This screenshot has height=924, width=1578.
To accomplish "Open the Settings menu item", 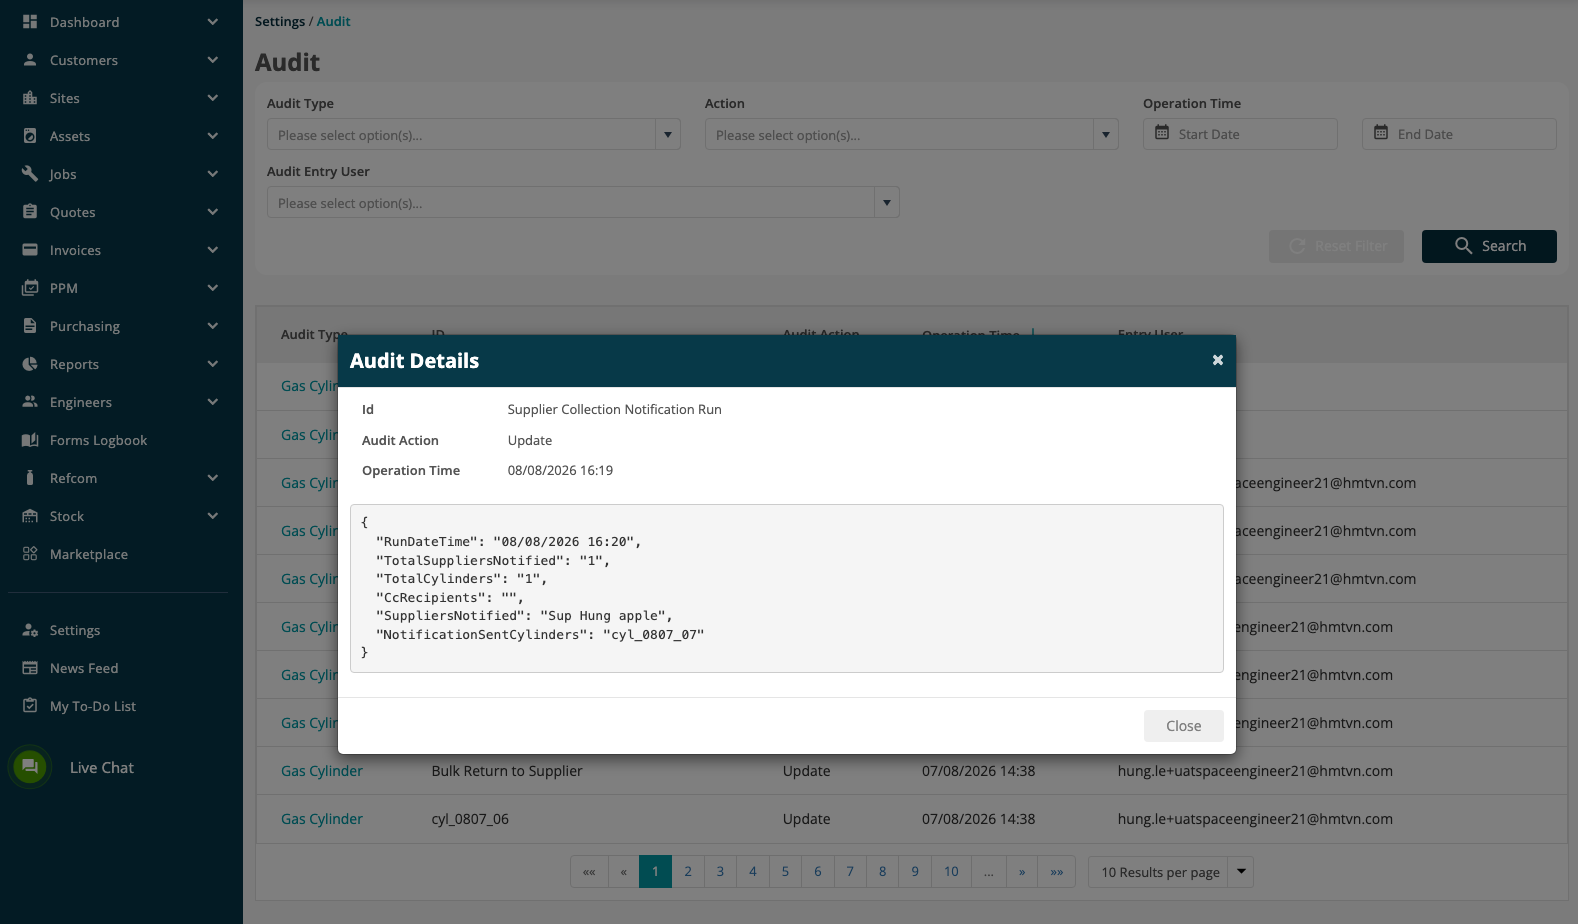I will click(x=75, y=630).
